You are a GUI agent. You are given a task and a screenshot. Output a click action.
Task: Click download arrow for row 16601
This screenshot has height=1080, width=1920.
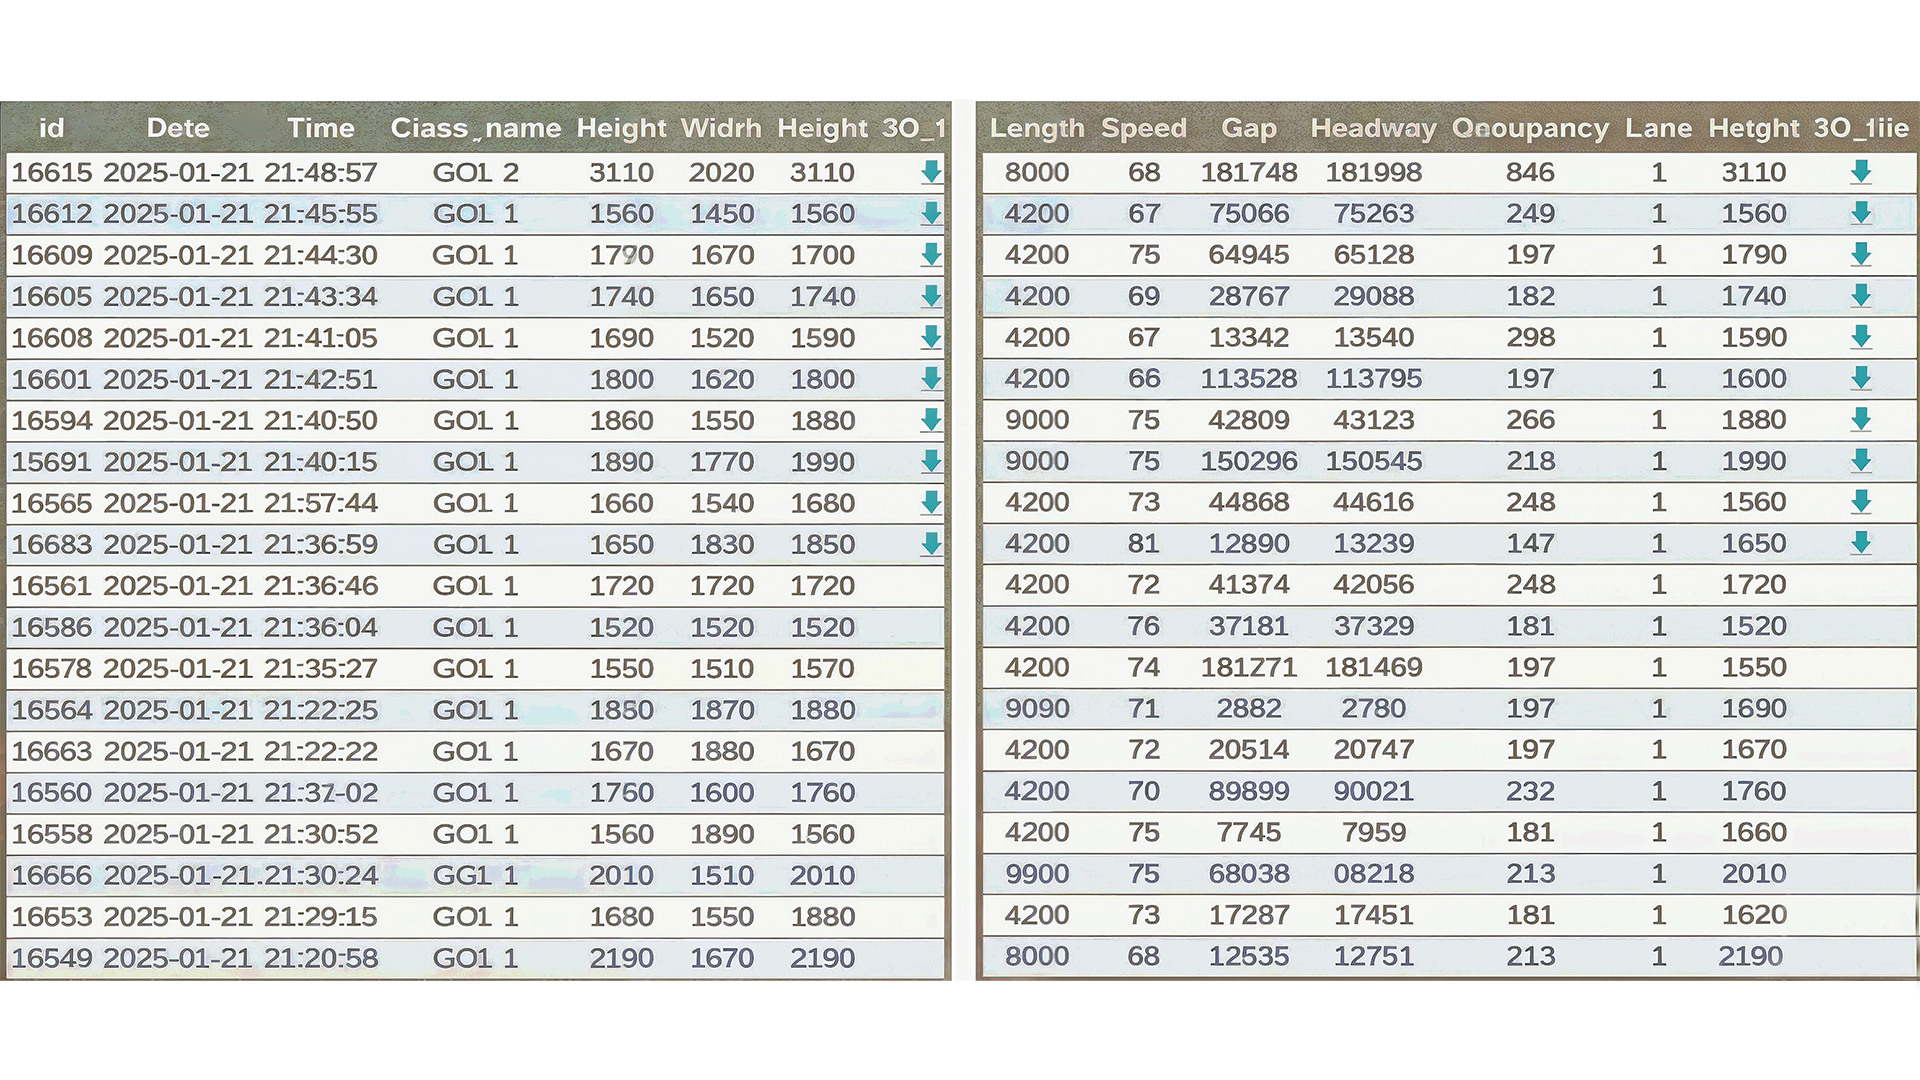[931, 379]
